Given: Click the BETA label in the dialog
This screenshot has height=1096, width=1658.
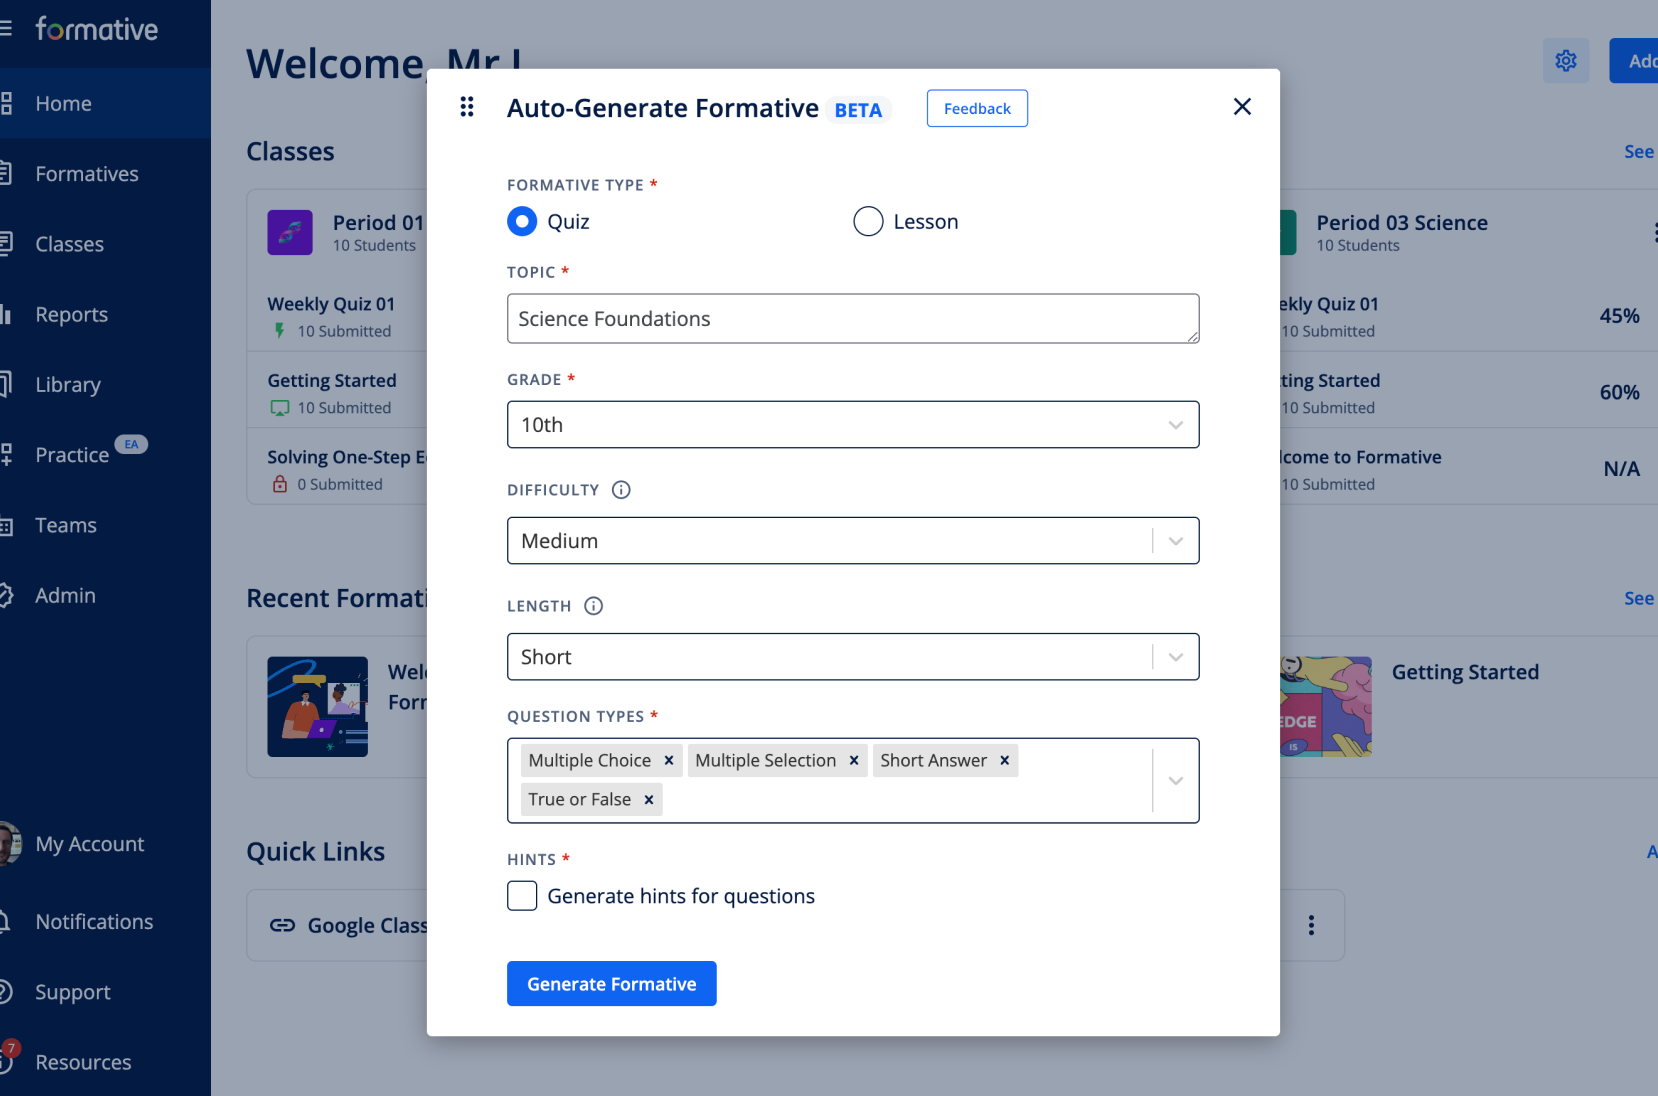Looking at the screenshot, I should point(859,110).
